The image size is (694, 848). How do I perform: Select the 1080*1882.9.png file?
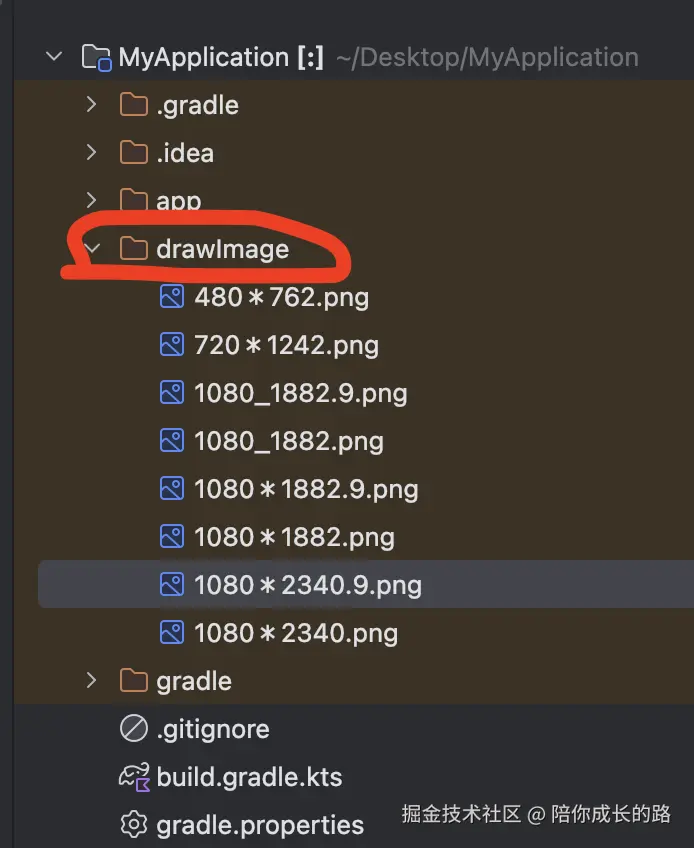click(x=305, y=489)
